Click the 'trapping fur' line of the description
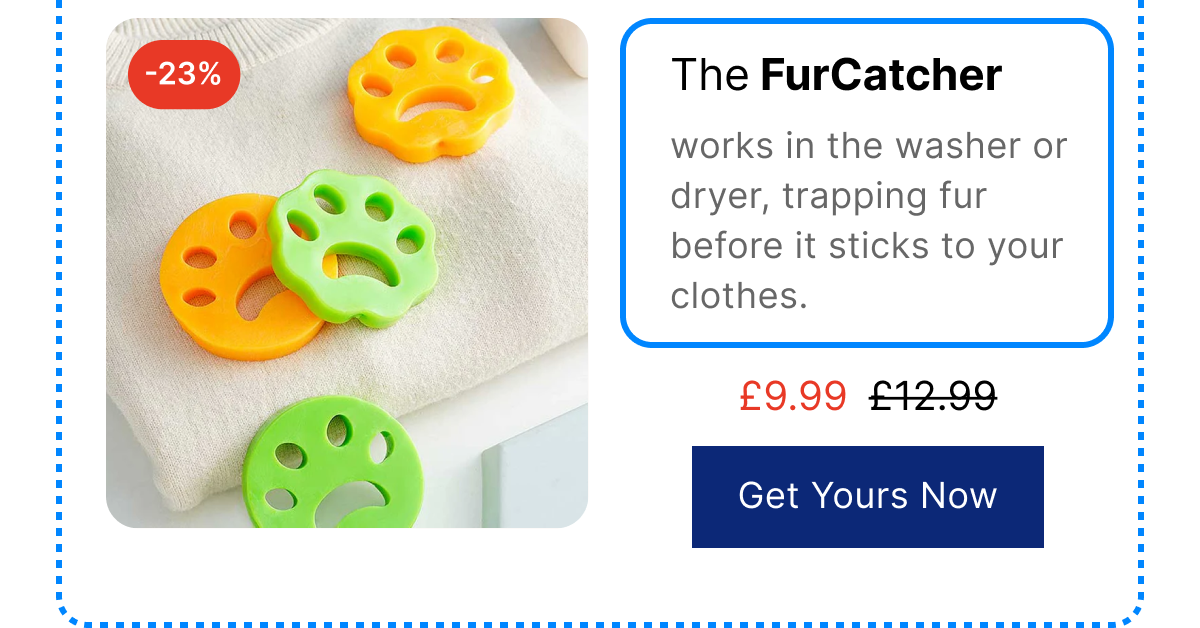This screenshot has height=628, width=1200. pyautogui.click(x=829, y=196)
